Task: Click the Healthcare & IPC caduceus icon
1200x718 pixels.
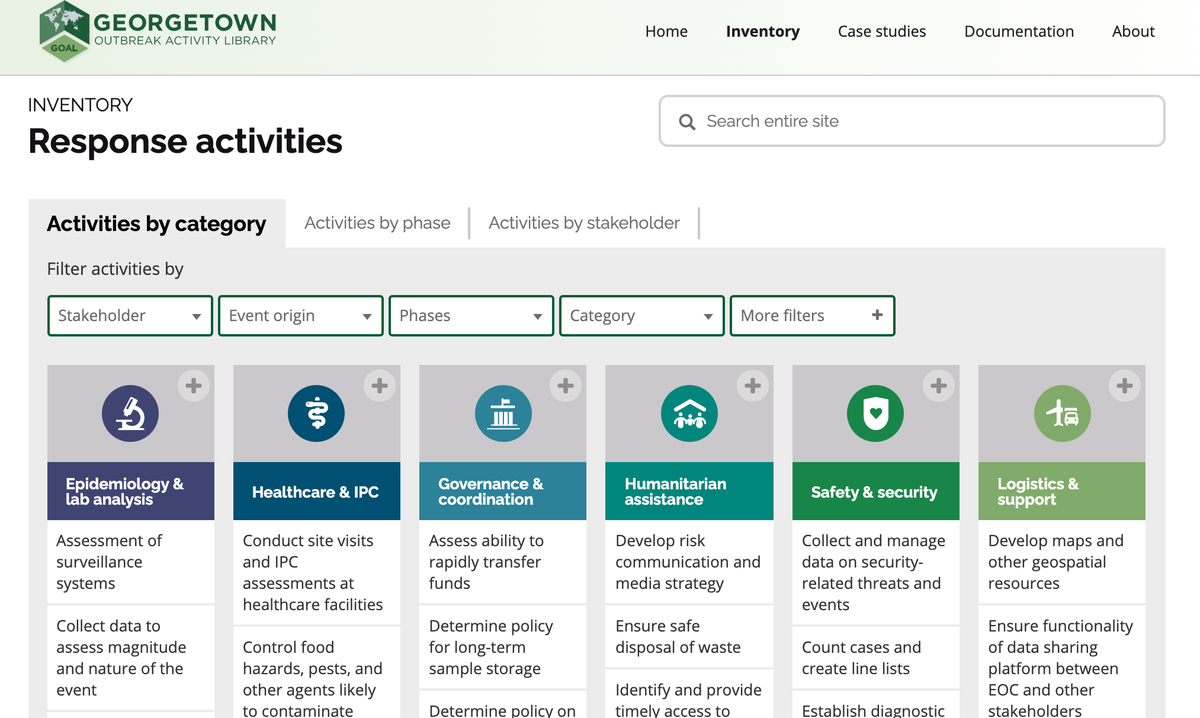Action: pos(316,413)
